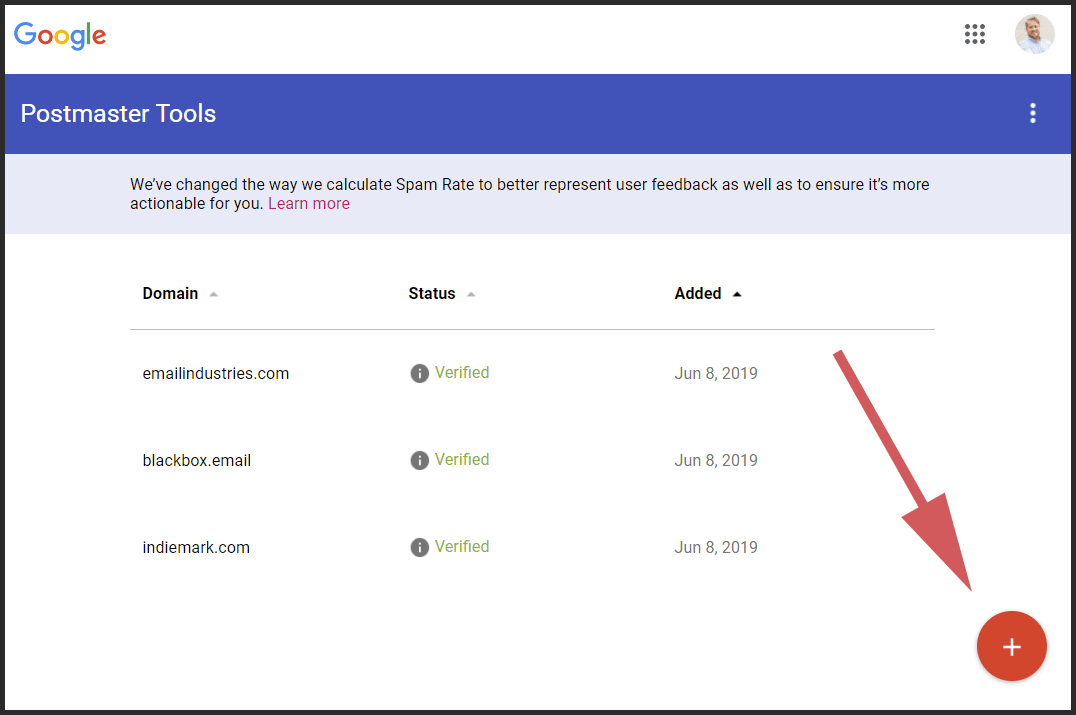Click the info icon beside indiemark.com status
The image size is (1076, 715).
(x=419, y=546)
